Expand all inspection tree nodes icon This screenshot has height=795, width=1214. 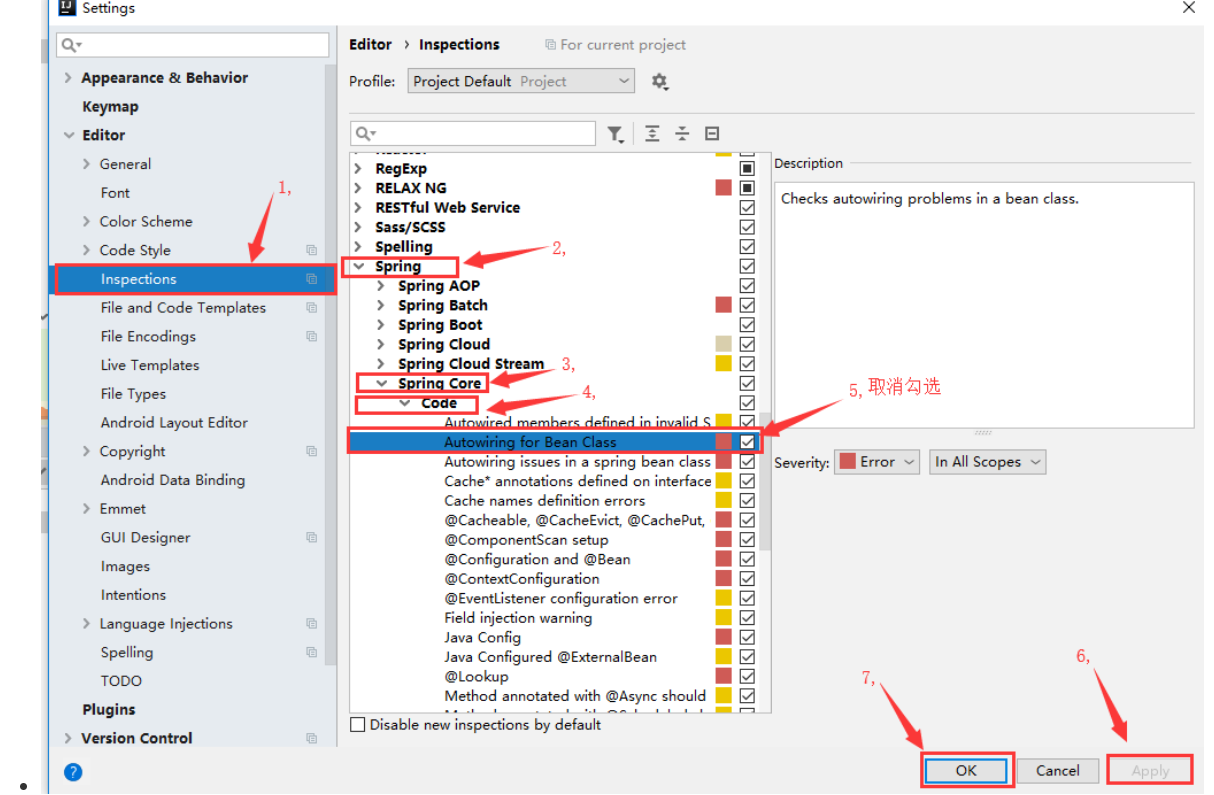(652, 133)
